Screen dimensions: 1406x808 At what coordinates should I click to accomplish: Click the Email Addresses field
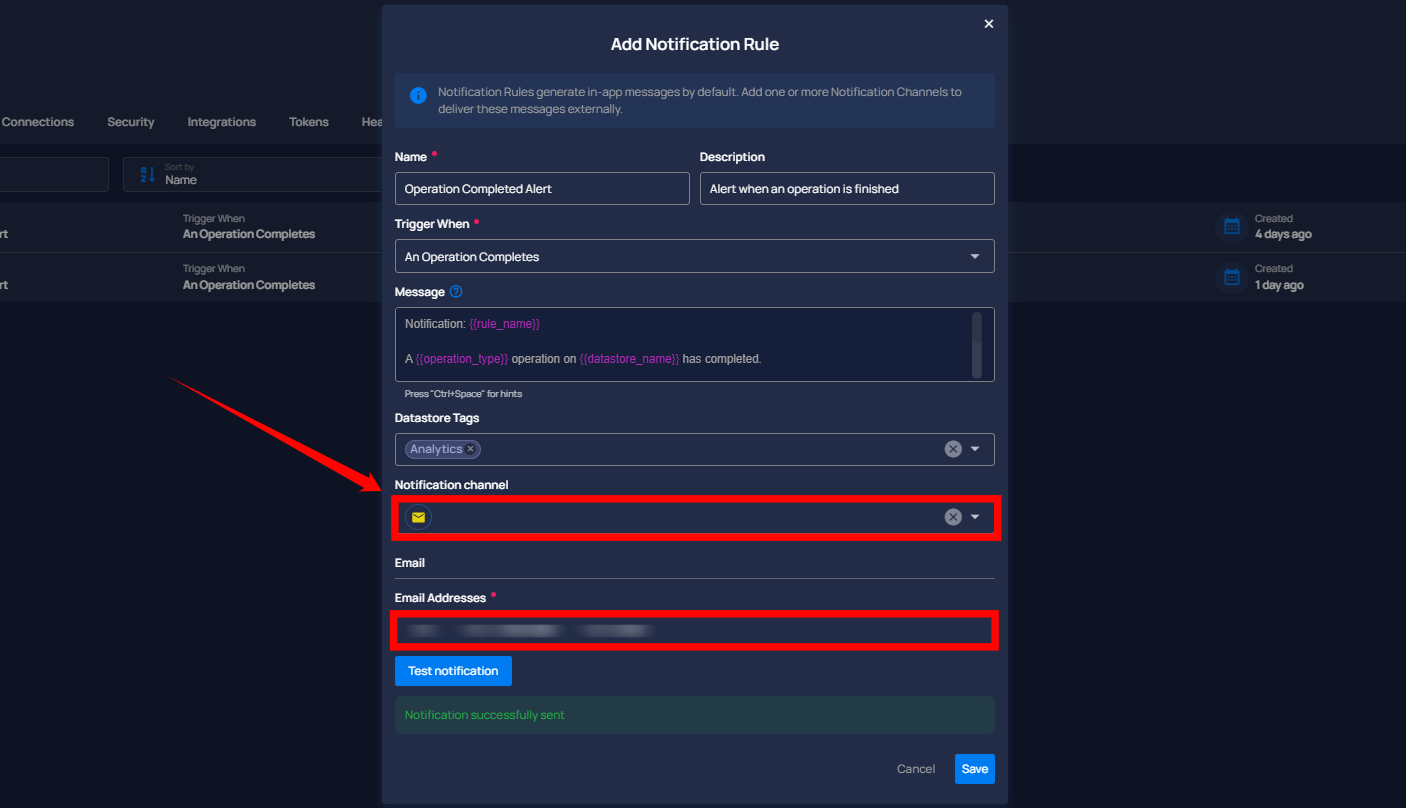(x=693, y=630)
